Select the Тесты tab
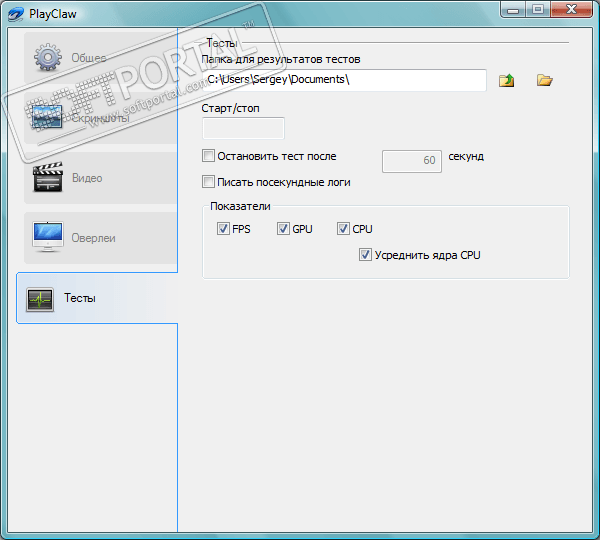 (97, 298)
